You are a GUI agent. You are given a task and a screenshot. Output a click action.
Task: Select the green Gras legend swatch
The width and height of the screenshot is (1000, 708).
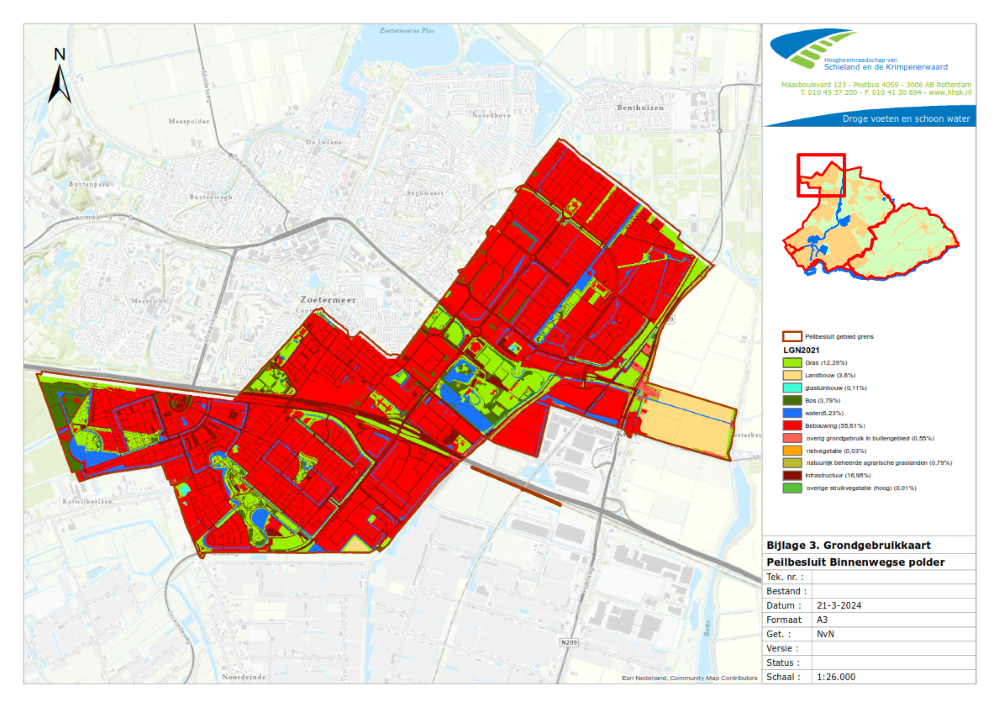point(792,361)
